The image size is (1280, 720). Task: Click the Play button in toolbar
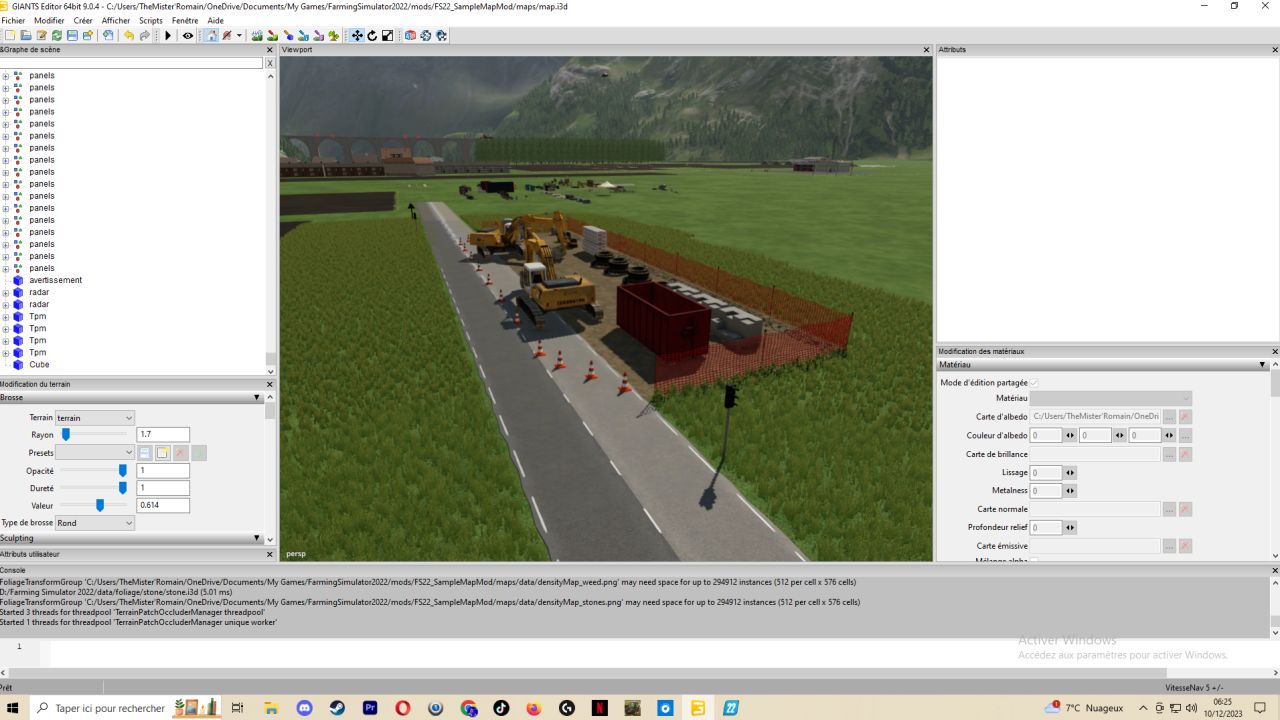pyautogui.click(x=168, y=35)
